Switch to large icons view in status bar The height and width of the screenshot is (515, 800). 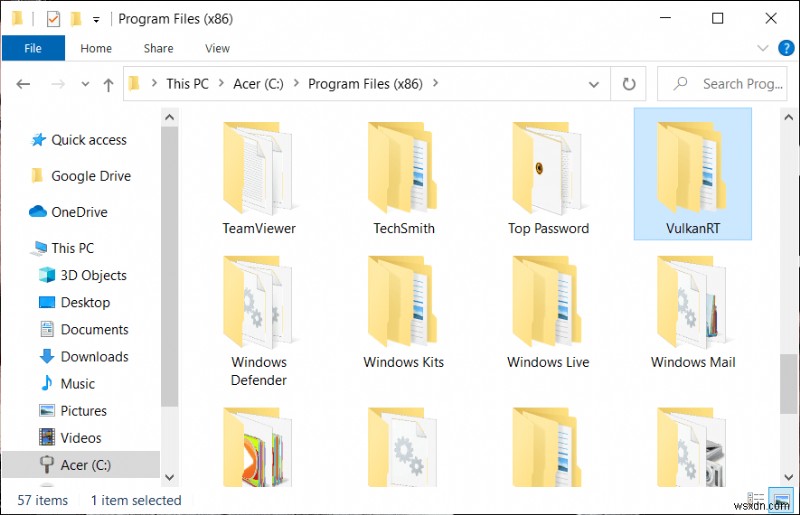(781, 499)
